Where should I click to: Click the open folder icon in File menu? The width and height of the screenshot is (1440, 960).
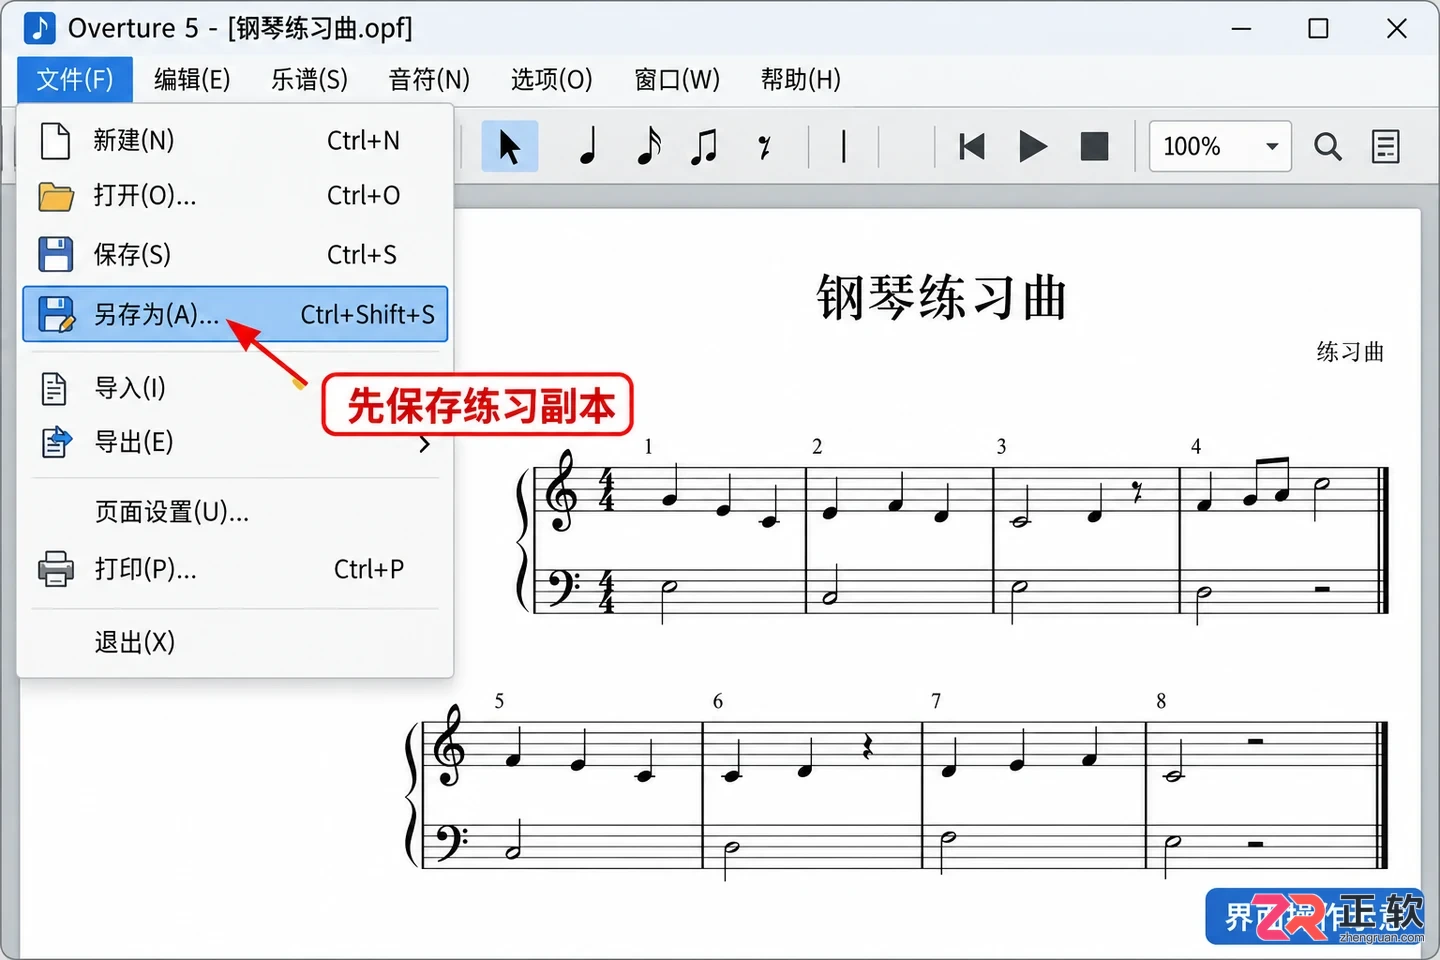click(56, 196)
